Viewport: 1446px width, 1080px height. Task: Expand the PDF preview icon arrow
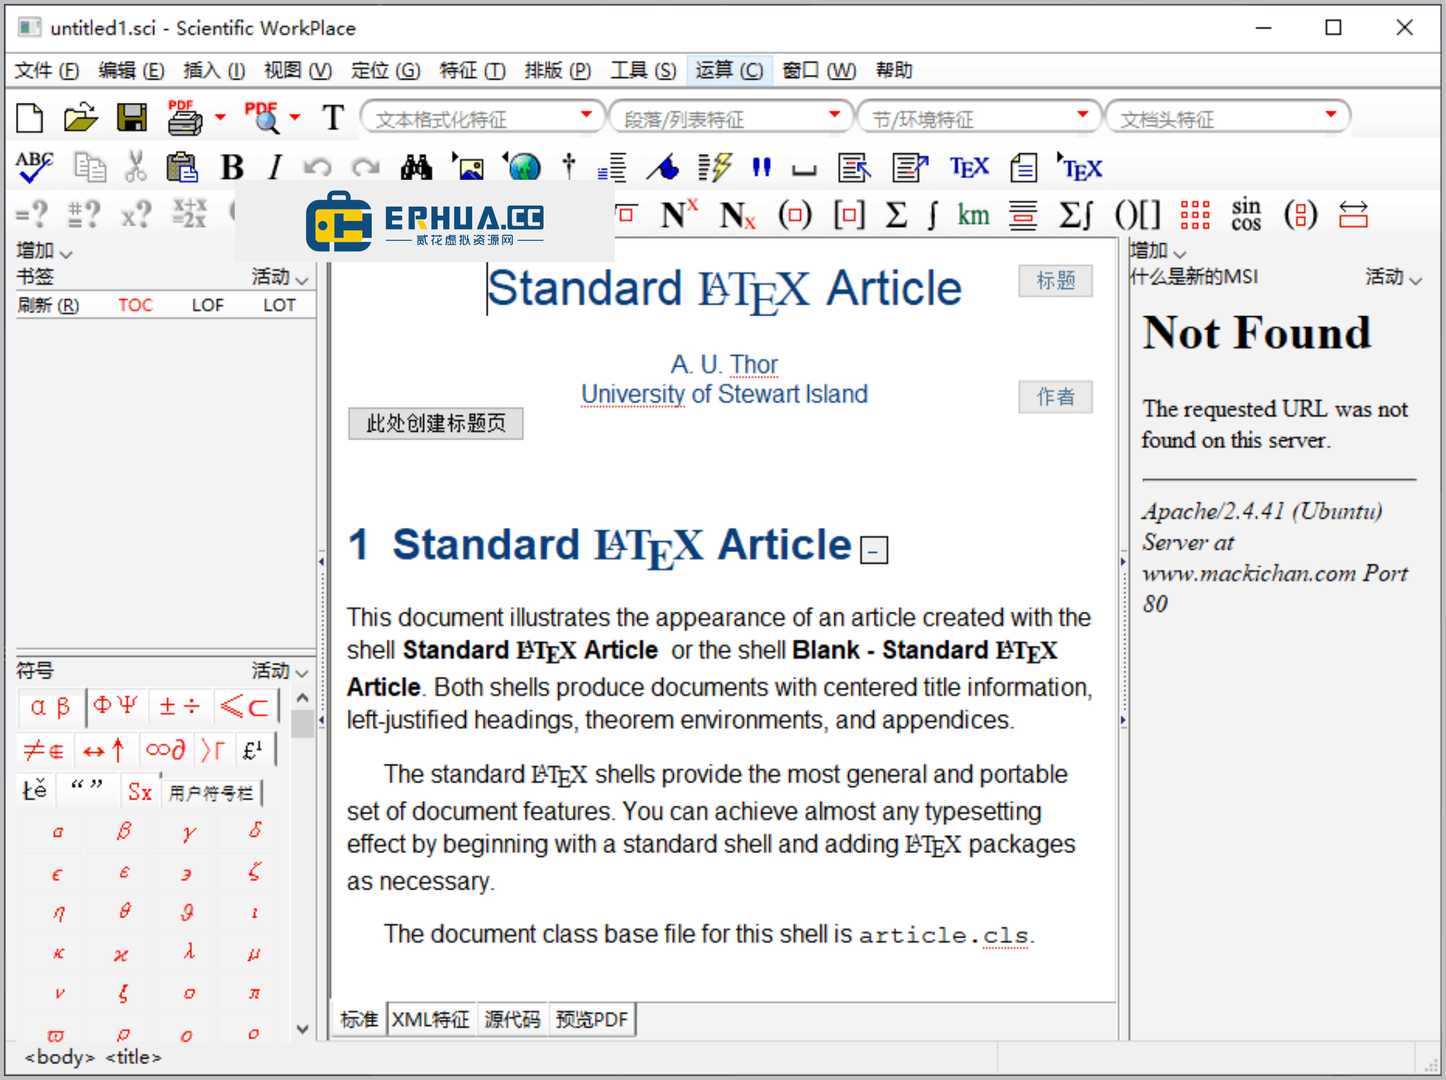295,118
